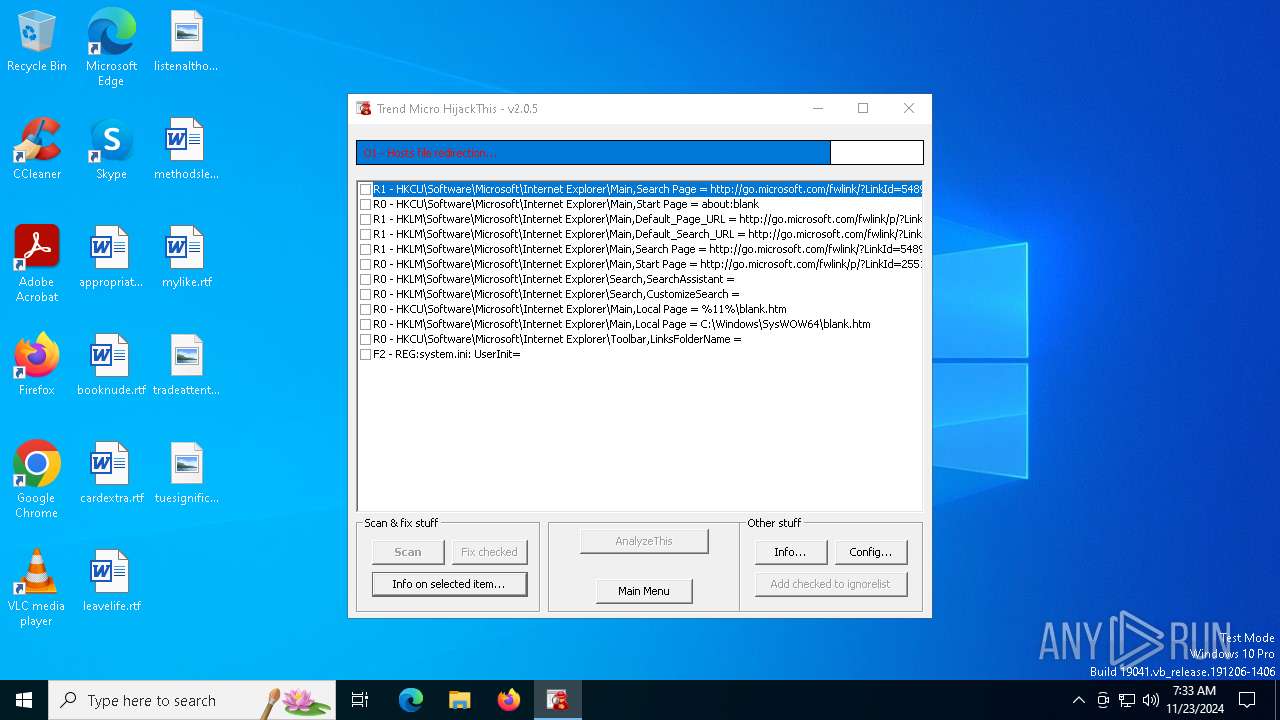Screen dimensions: 1280x720
Task: Show hidden system tray icons chevron
Action: coord(1078,700)
